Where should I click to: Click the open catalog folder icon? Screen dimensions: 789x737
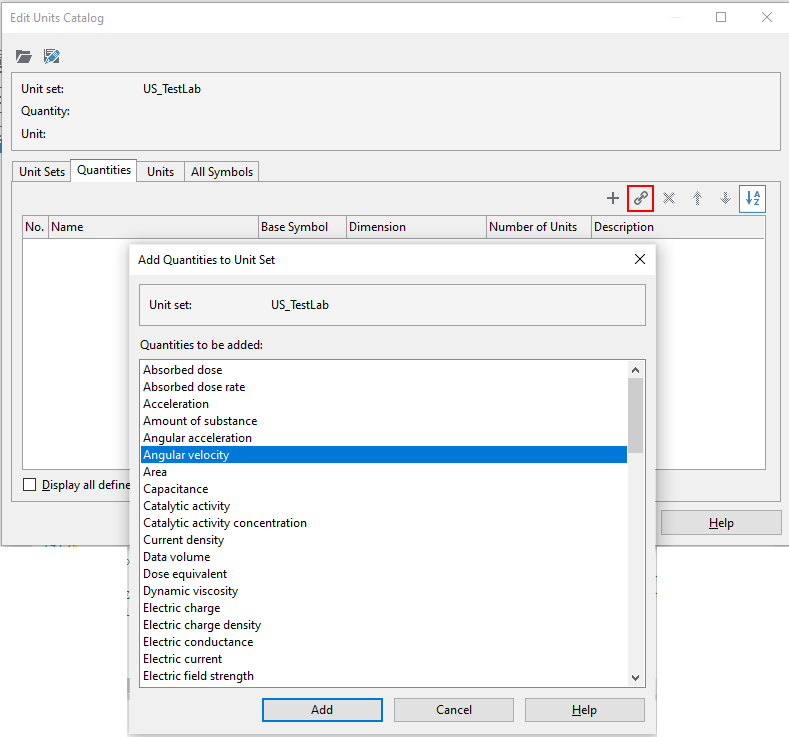pos(24,57)
